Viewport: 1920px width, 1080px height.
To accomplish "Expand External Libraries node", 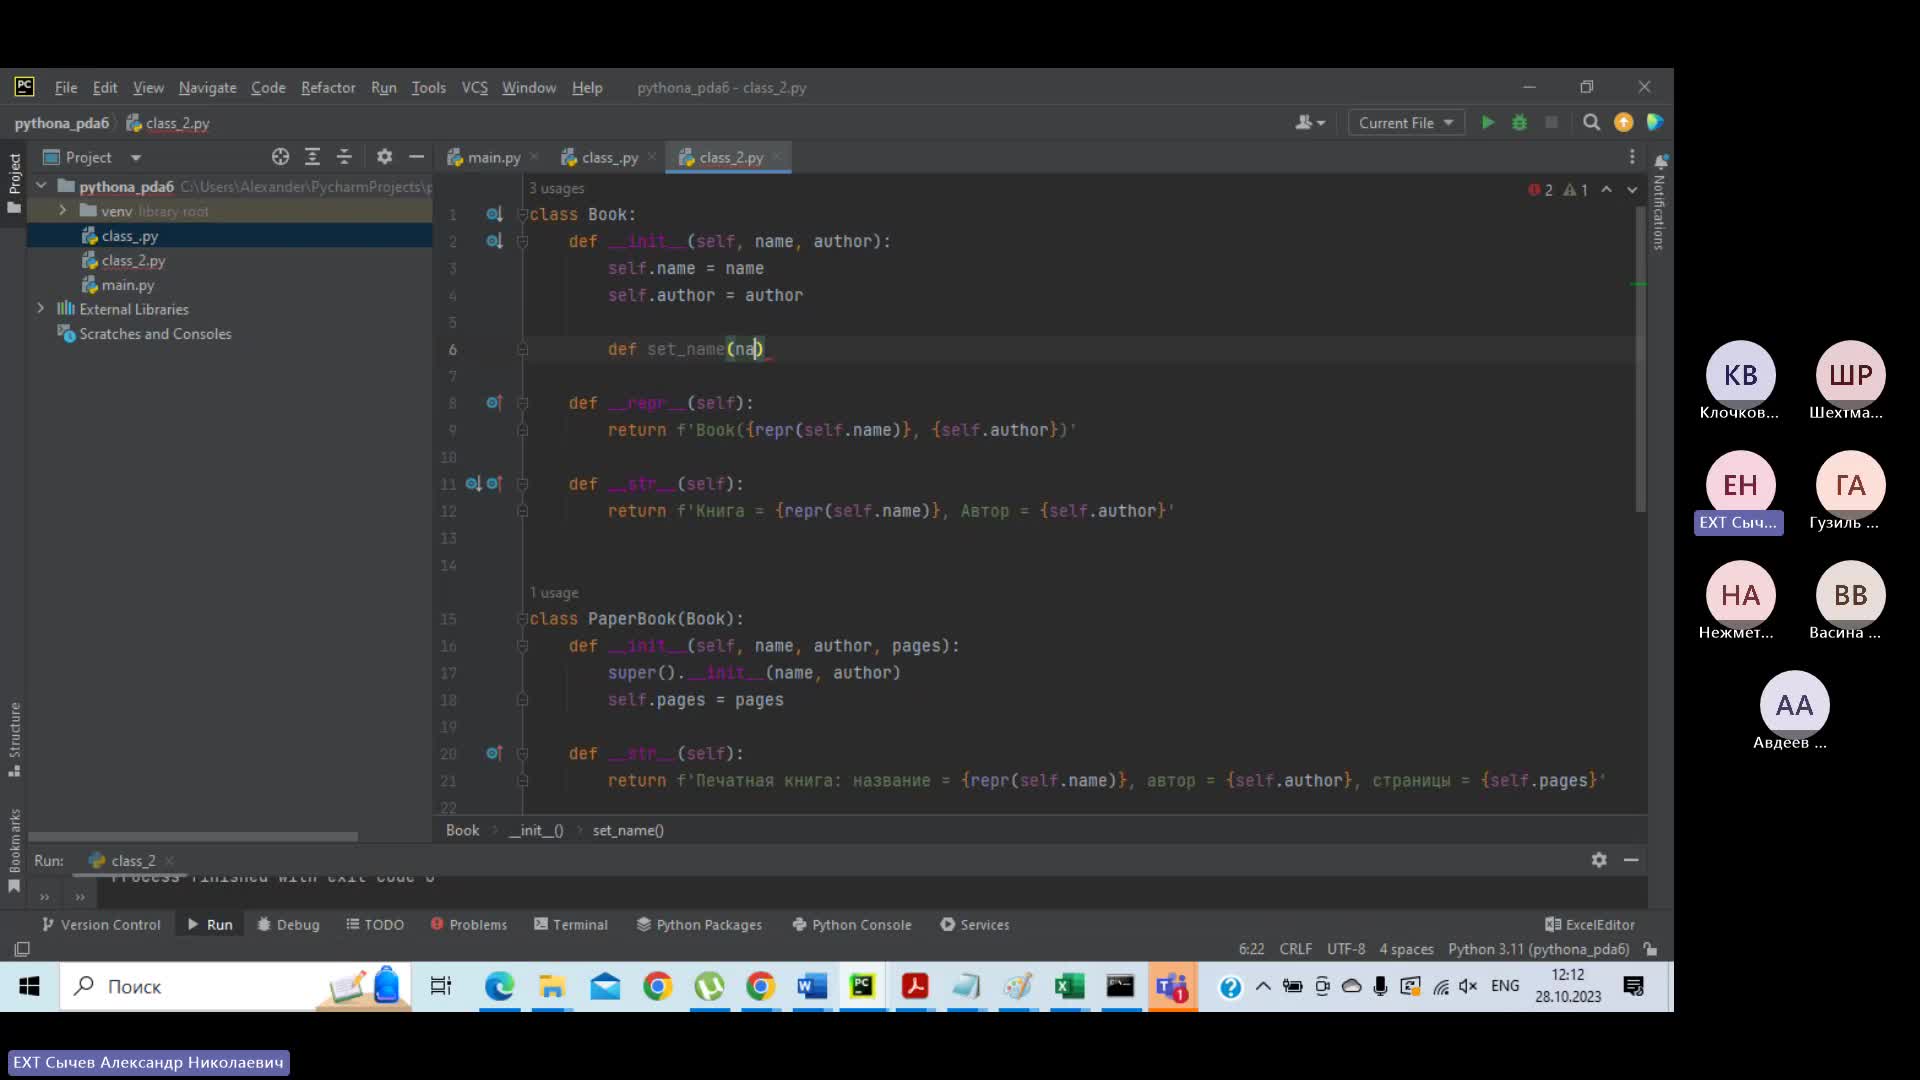I will (41, 309).
